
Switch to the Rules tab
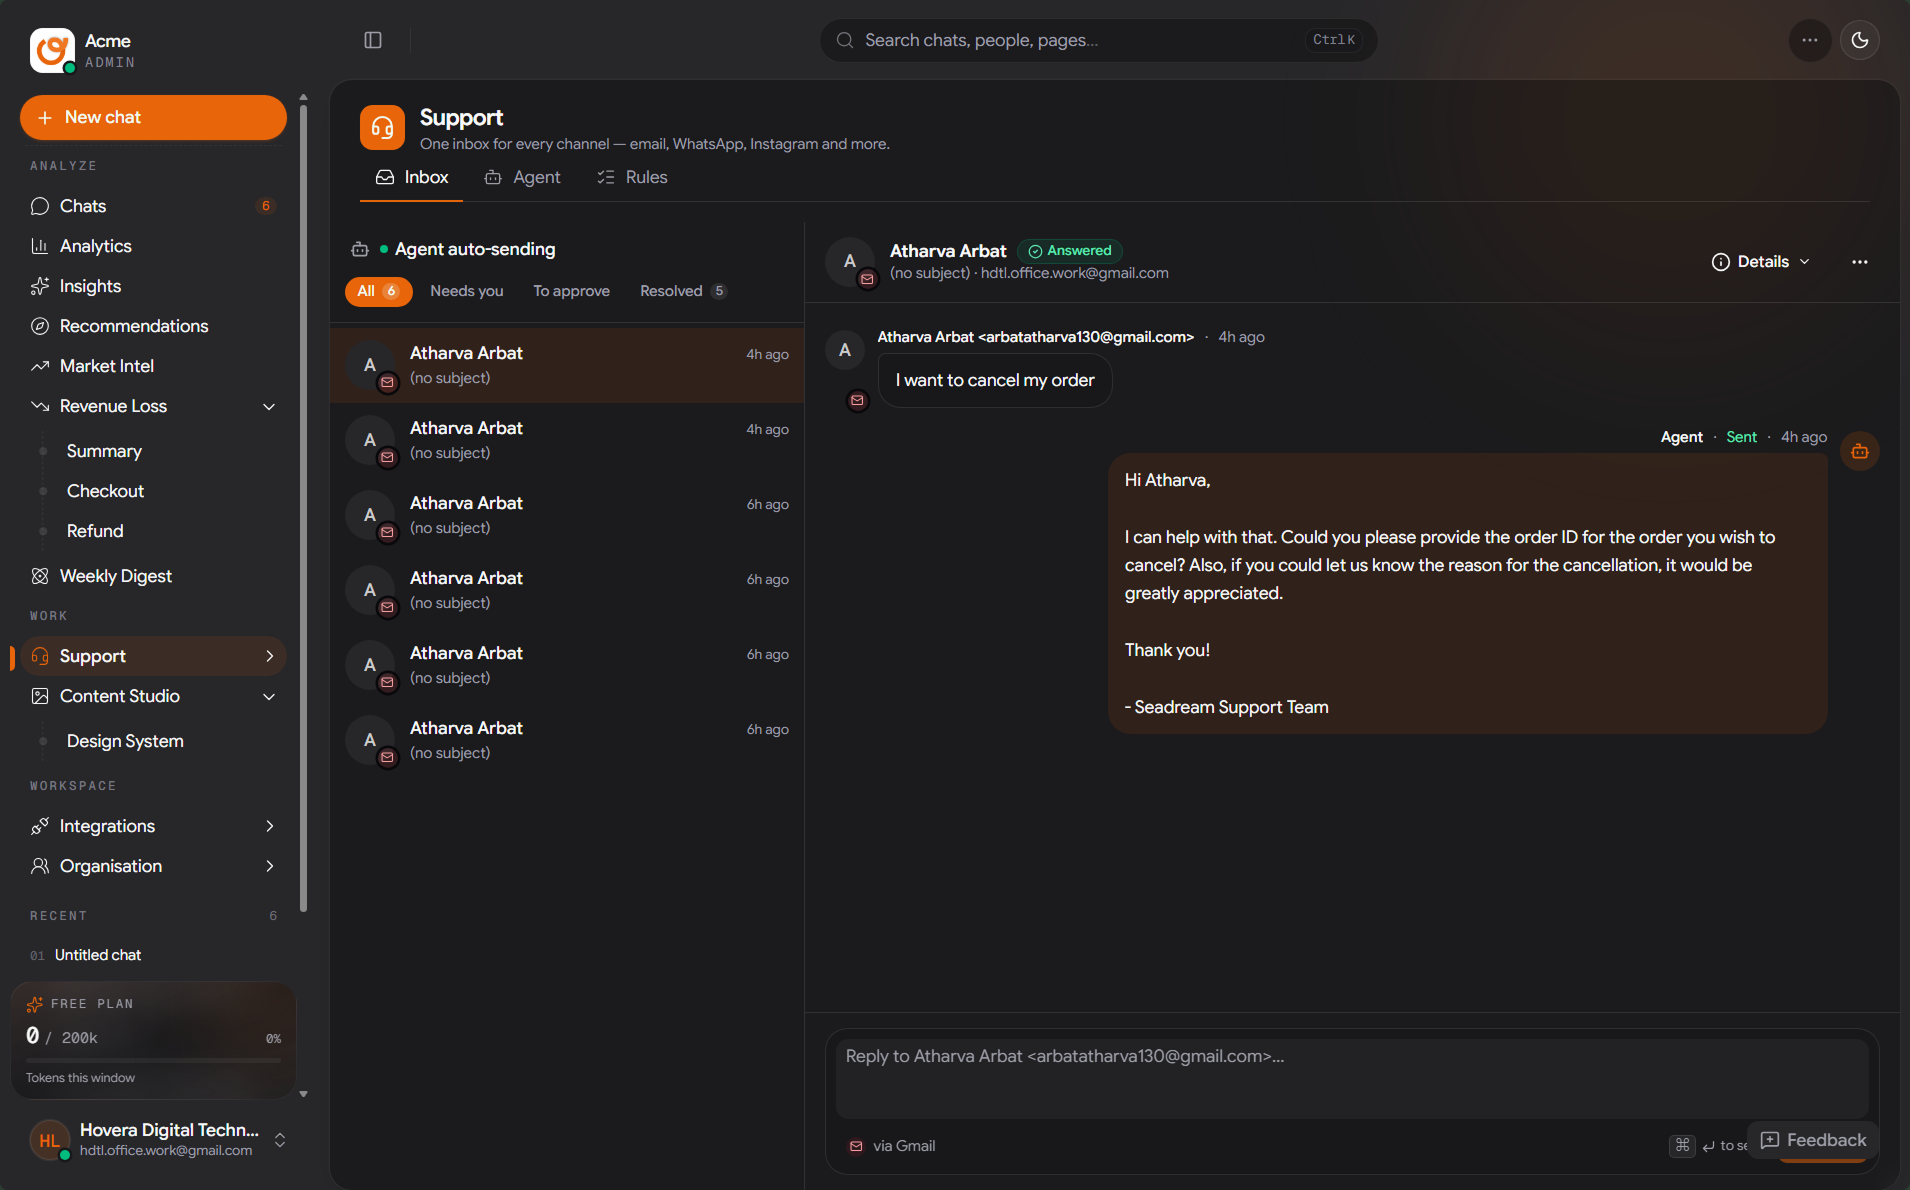click(632, 177)
